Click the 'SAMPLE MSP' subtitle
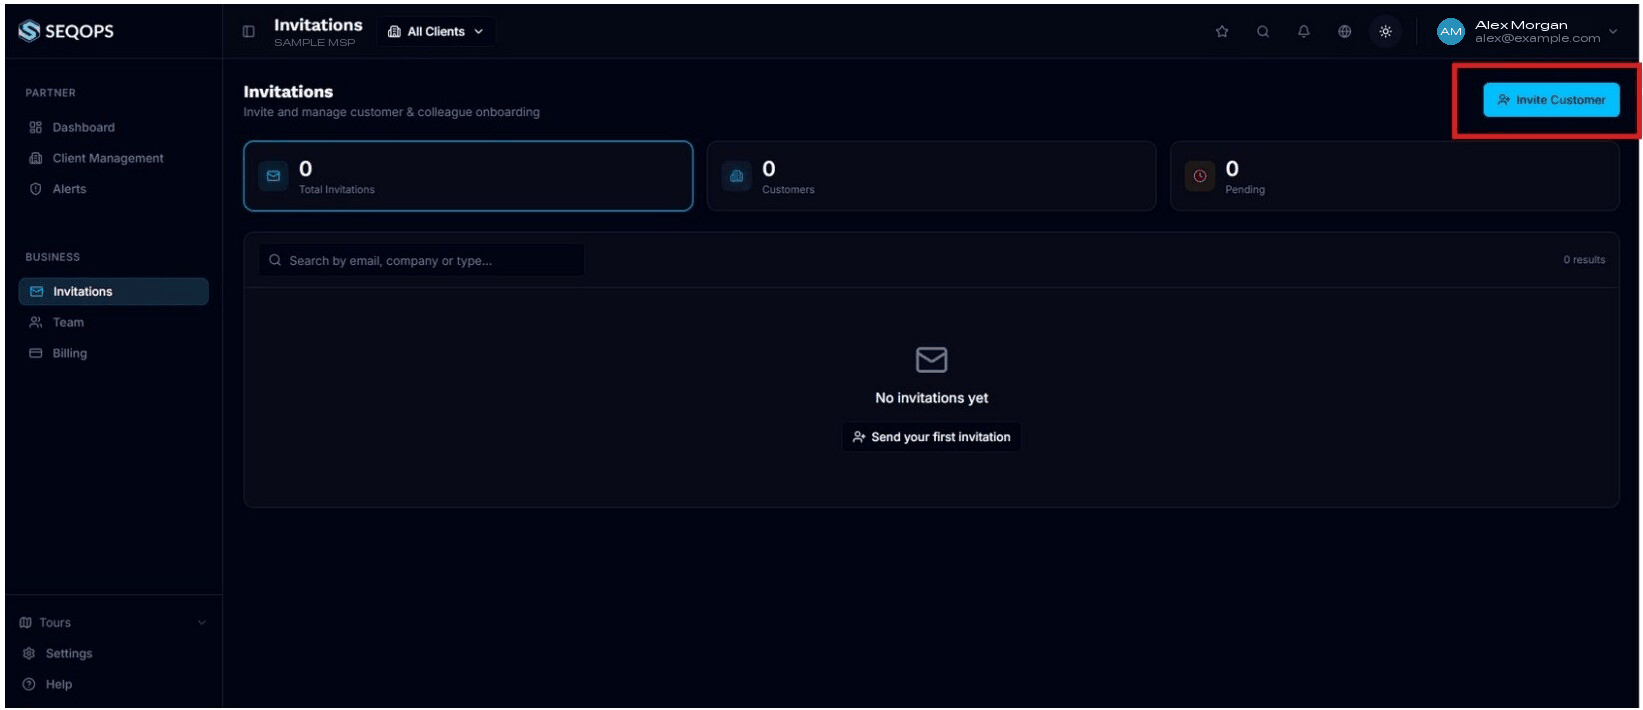 (315, 43)
